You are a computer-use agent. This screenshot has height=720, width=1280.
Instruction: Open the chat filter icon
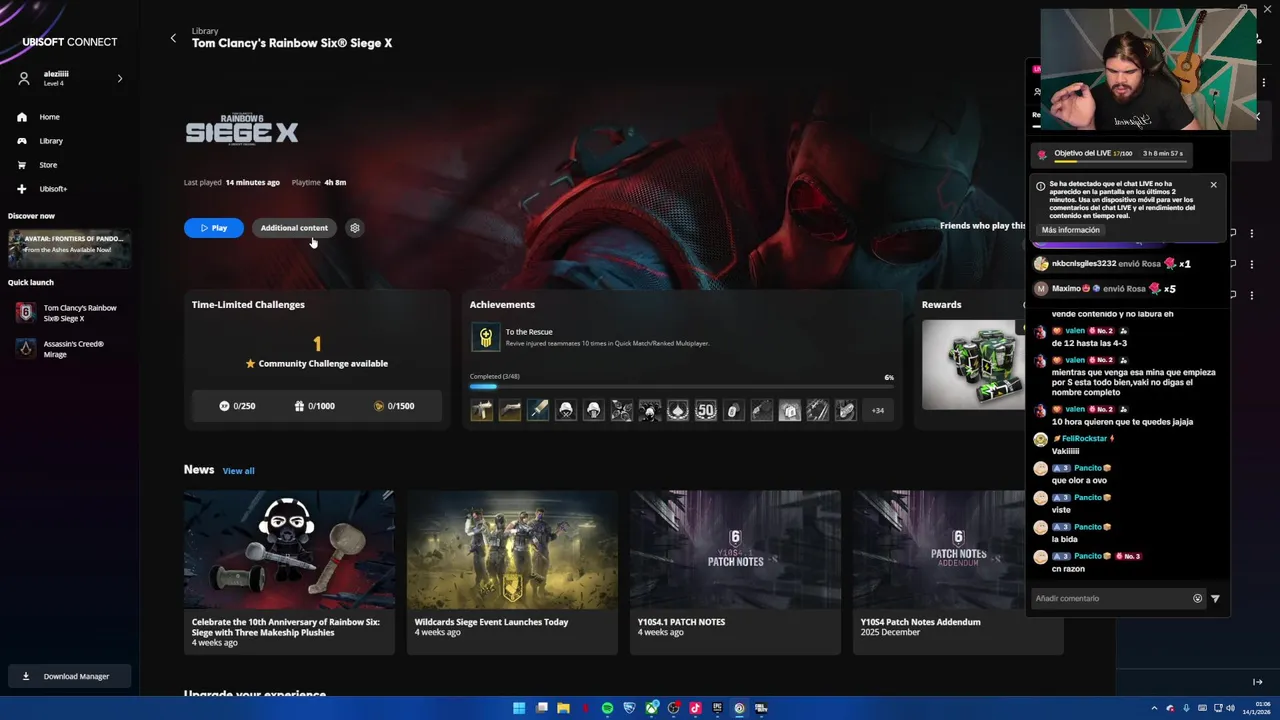click(1215, 598)
